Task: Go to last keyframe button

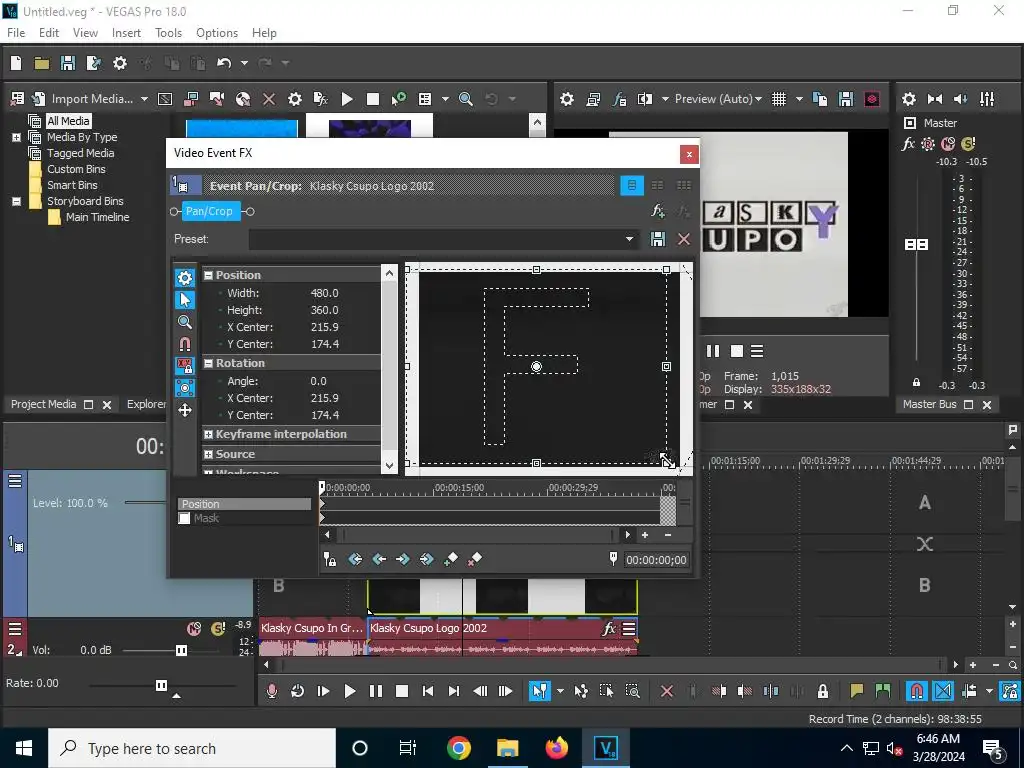Action: (426, 559)
